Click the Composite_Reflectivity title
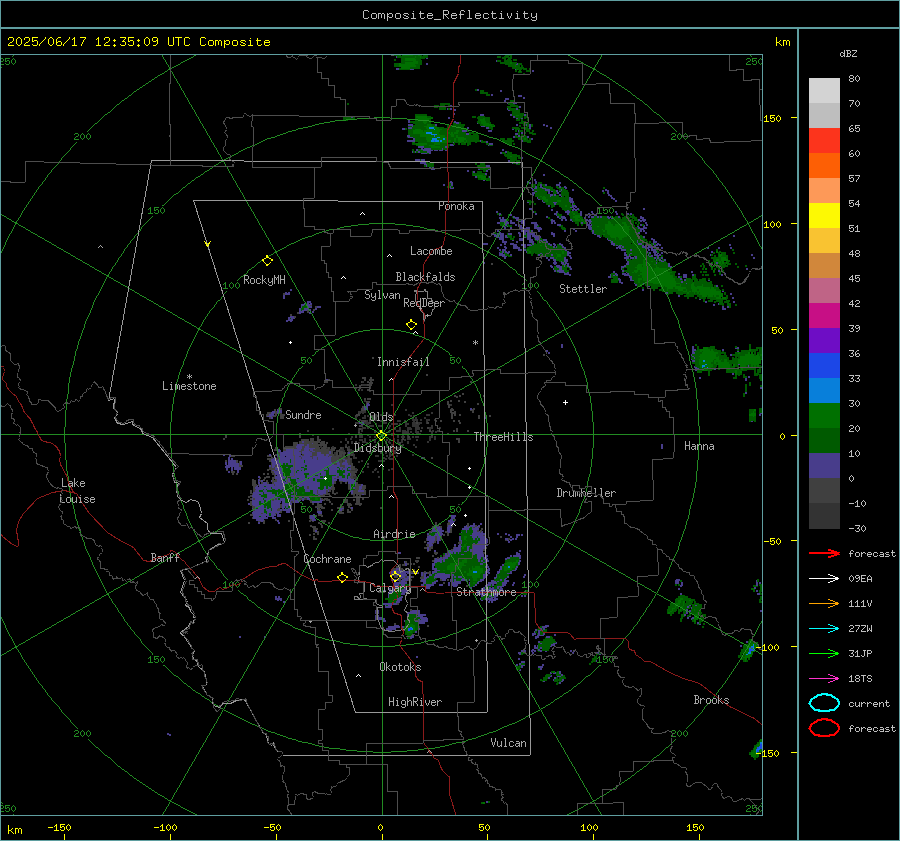900x841 pixels. click(449, 15)
